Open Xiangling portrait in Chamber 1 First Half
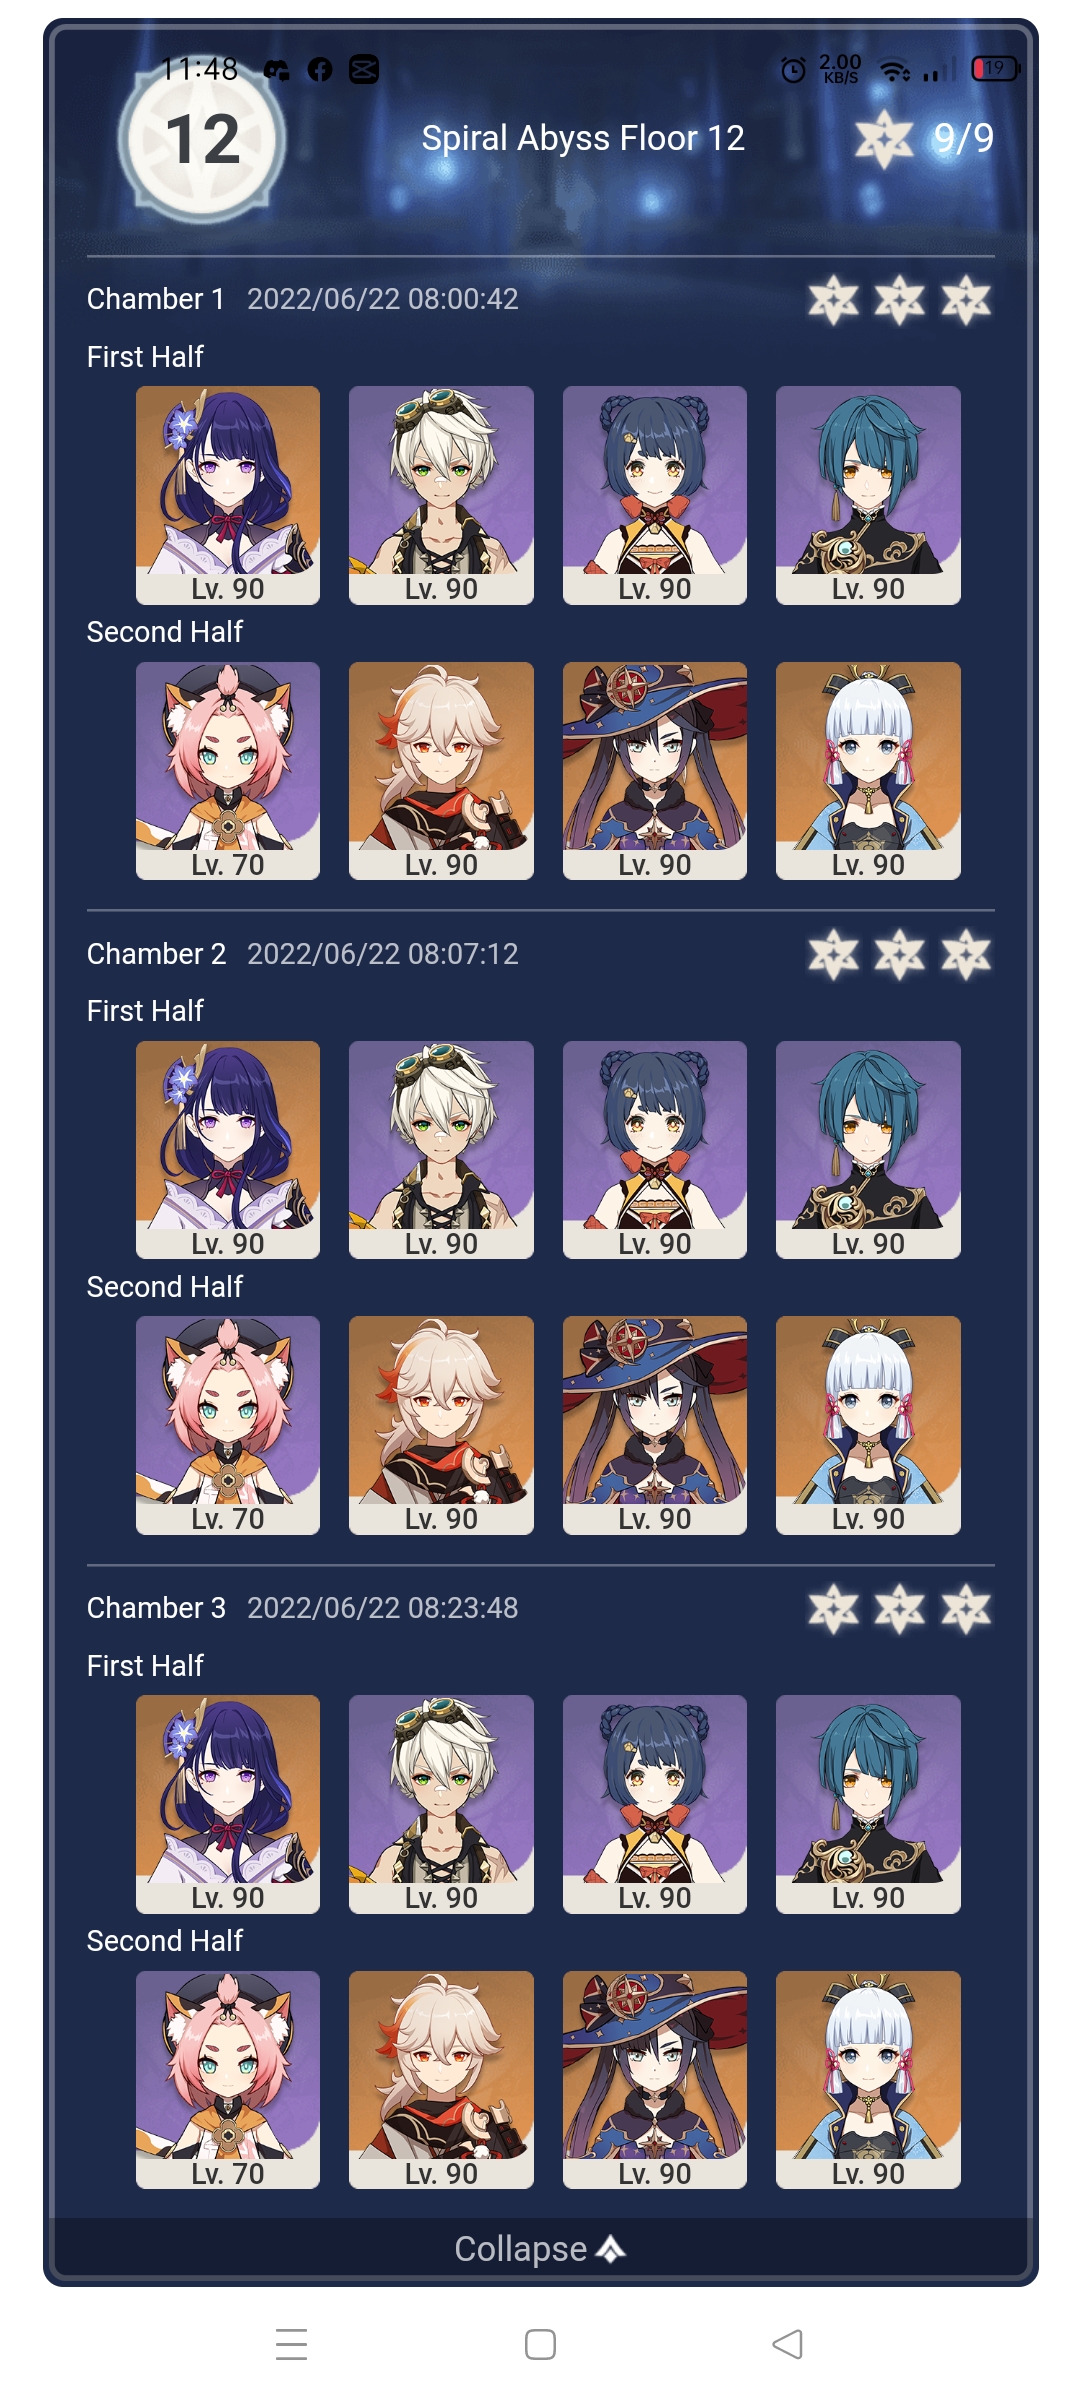This screenshot has width=1080, height=2400. pyautogui.click(x=655, y=495)
